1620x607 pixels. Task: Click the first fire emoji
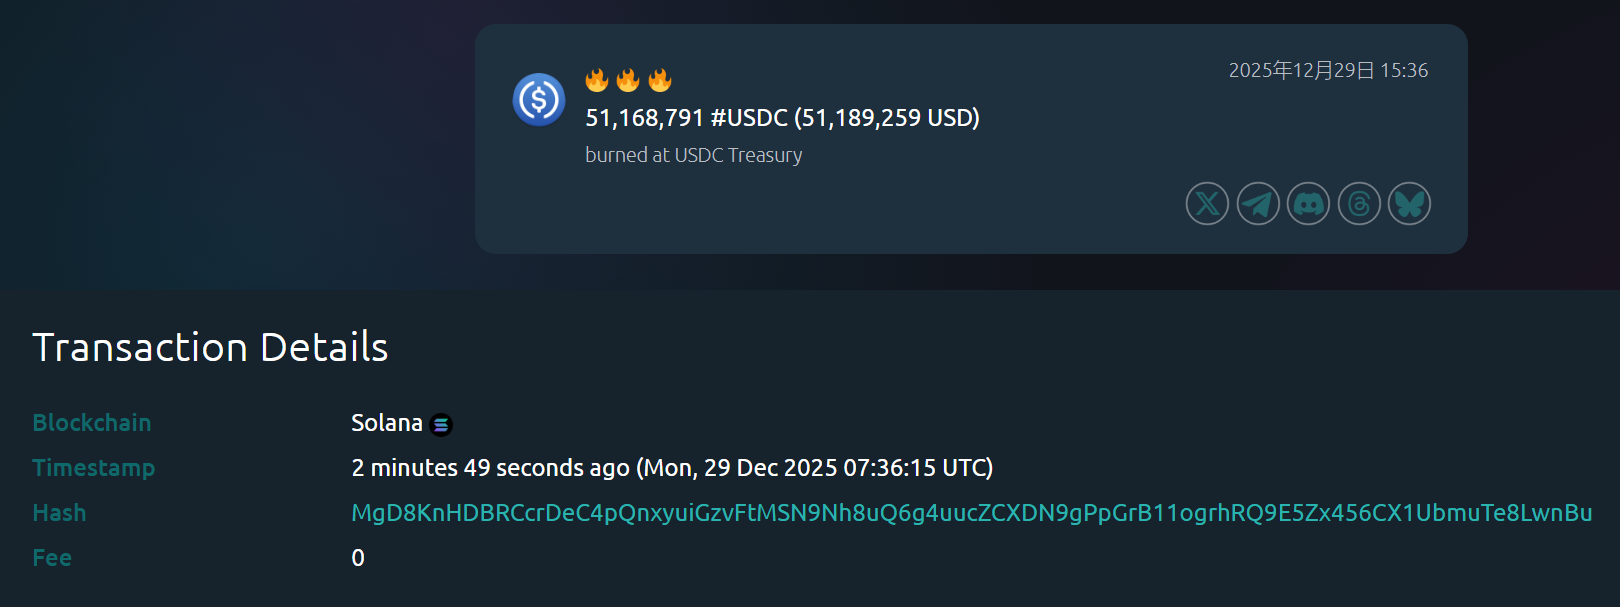(x=597, y=80)
